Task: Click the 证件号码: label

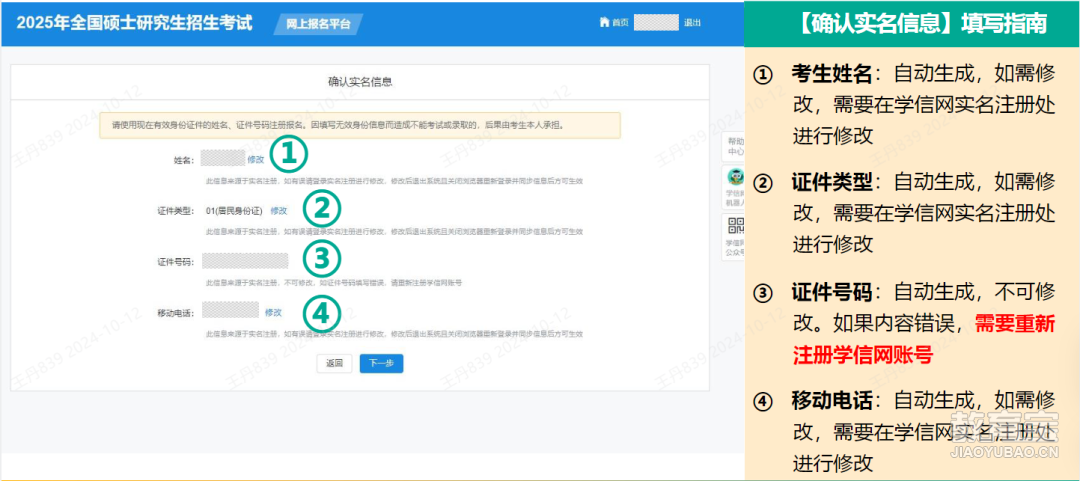Action: coord(176,262)
